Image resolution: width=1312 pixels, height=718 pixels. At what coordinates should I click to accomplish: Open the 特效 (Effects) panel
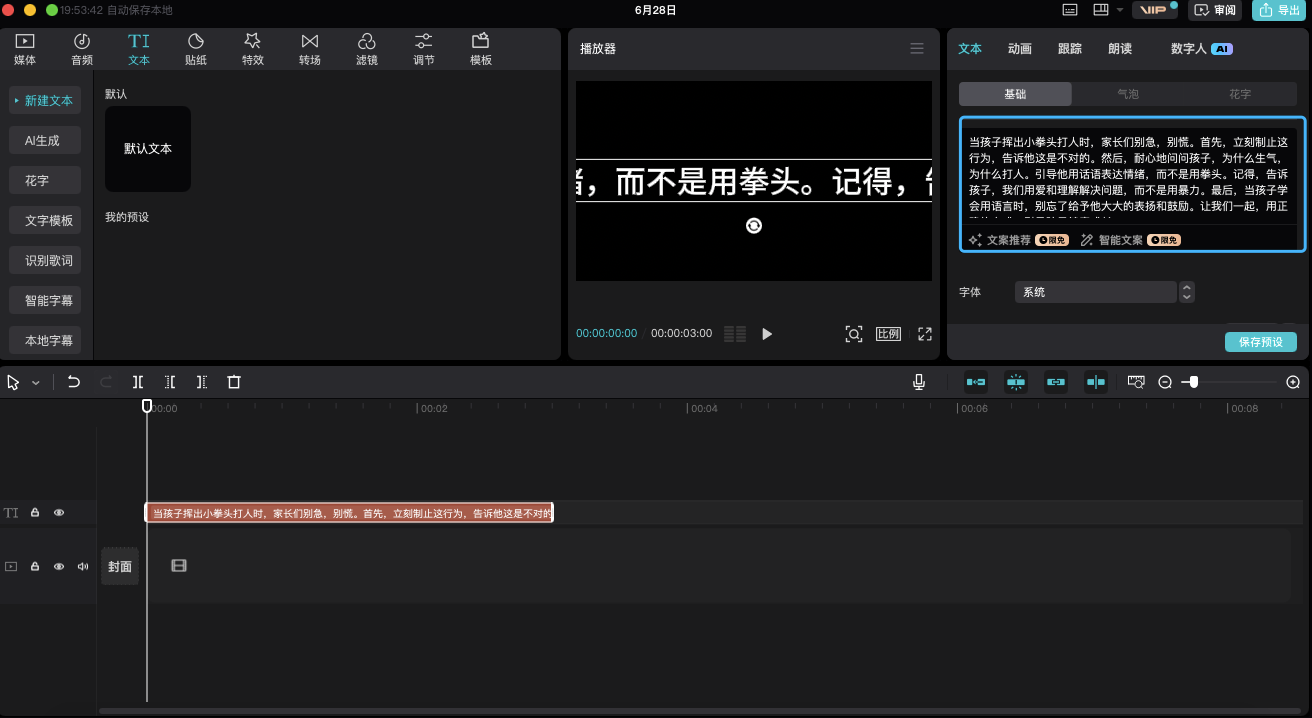pyautogui.click(x=252, y=48)
